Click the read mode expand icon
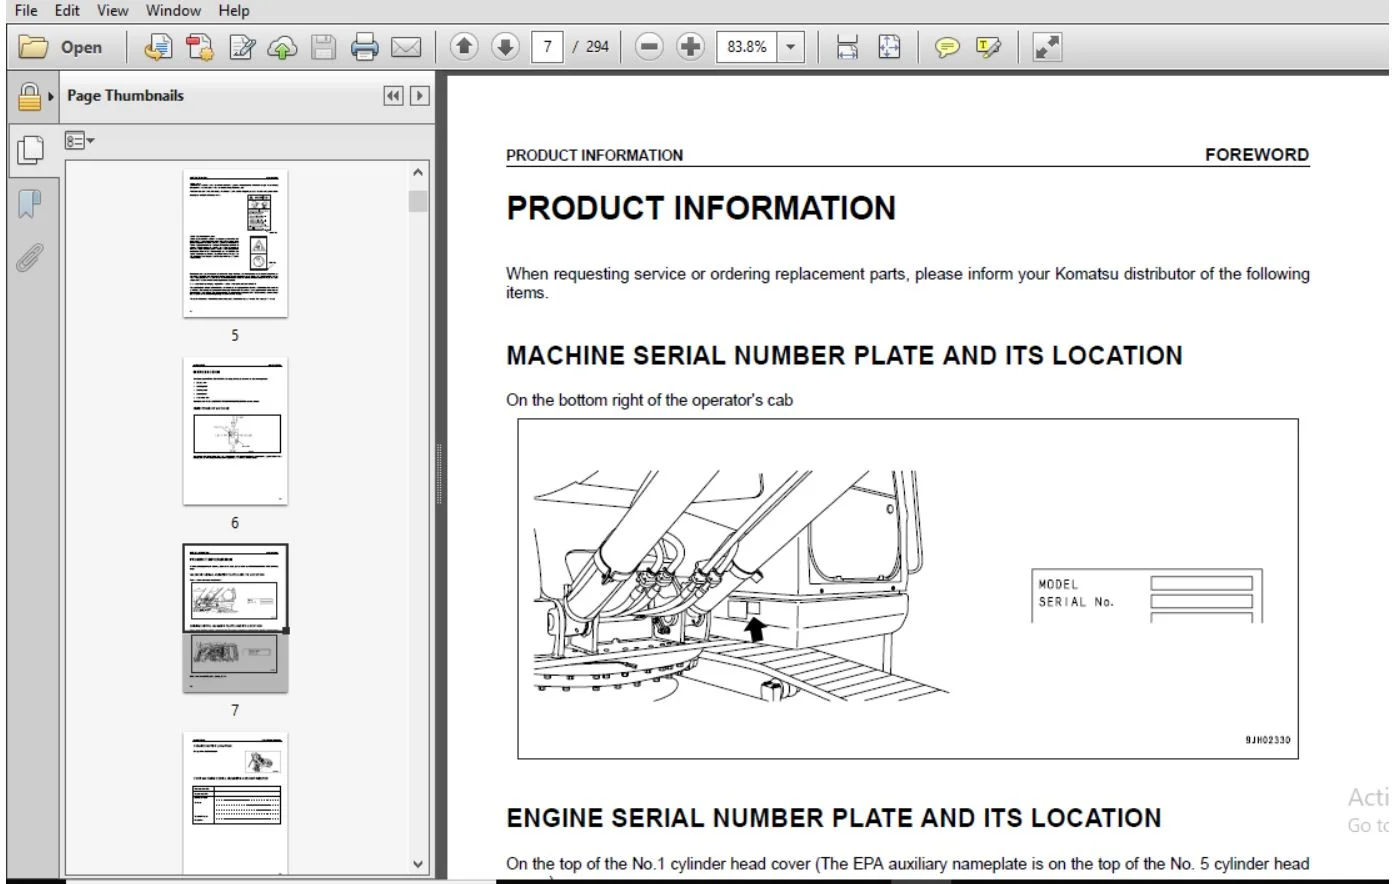 (1047, 47)
